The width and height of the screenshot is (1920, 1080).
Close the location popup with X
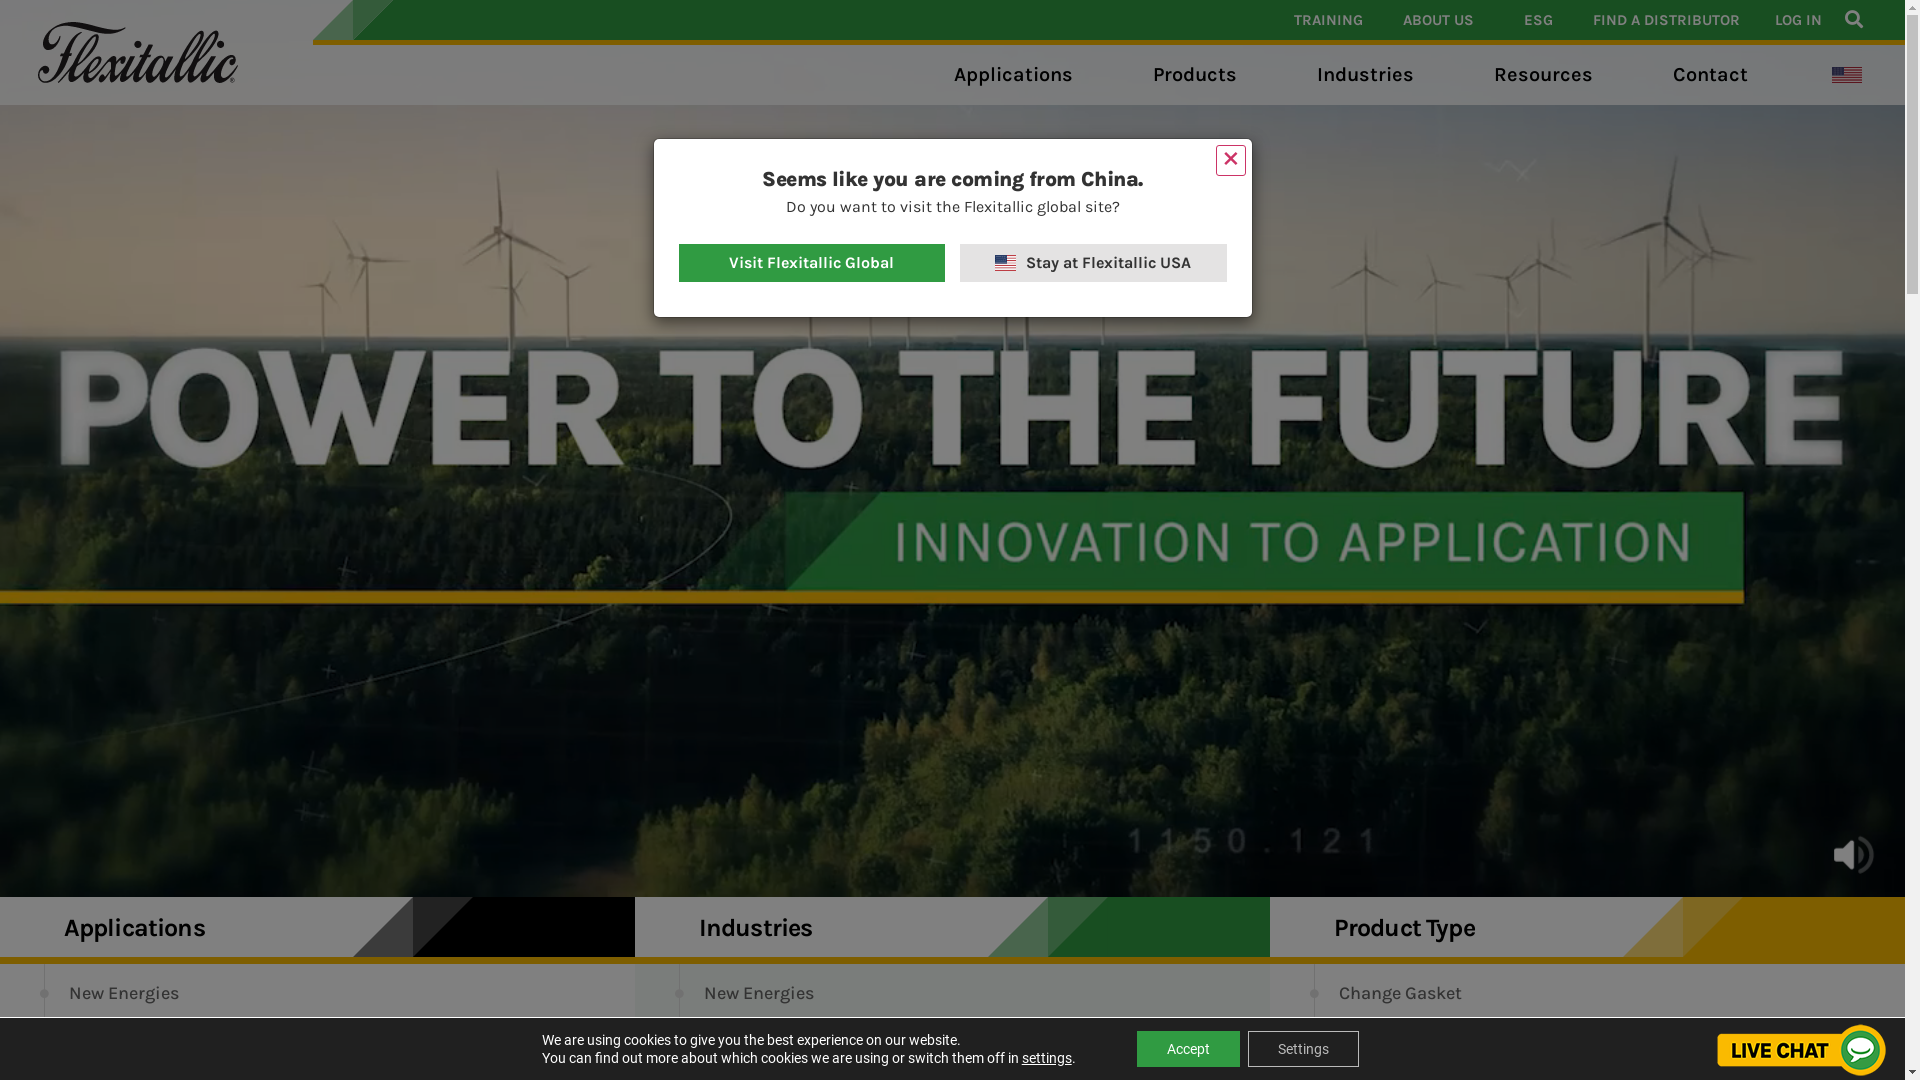point(1231,160)
